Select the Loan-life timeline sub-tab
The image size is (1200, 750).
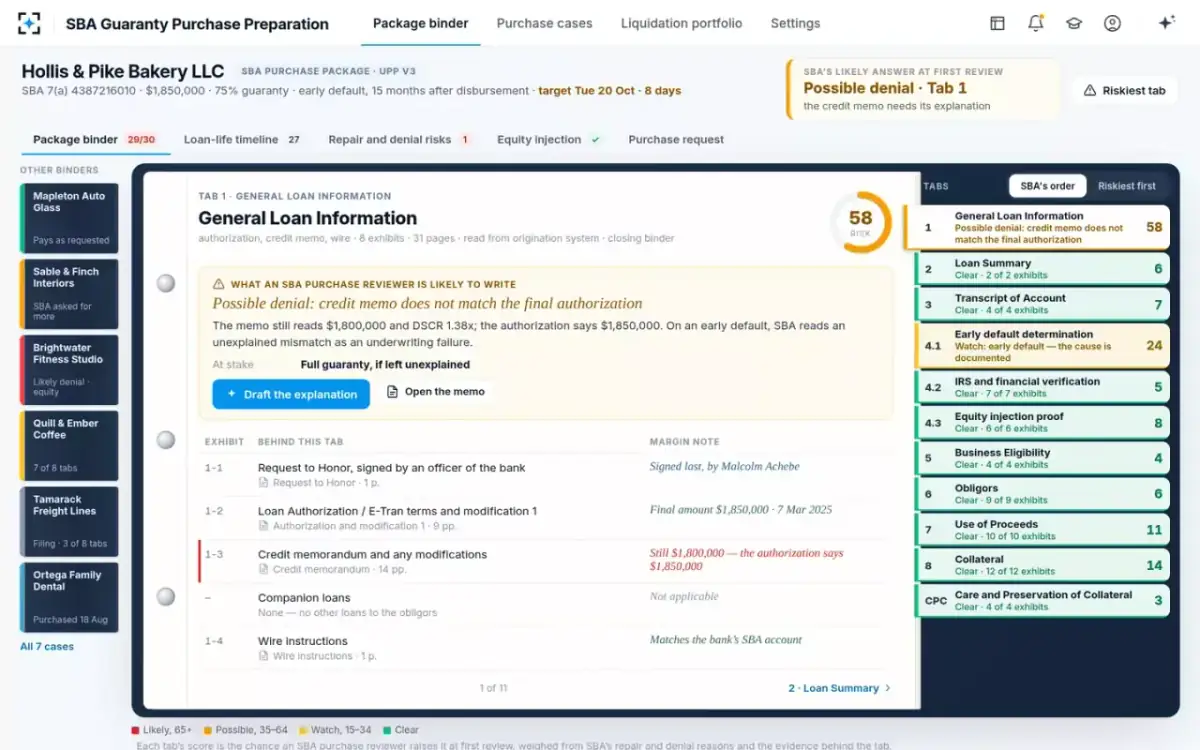[243, 140]
